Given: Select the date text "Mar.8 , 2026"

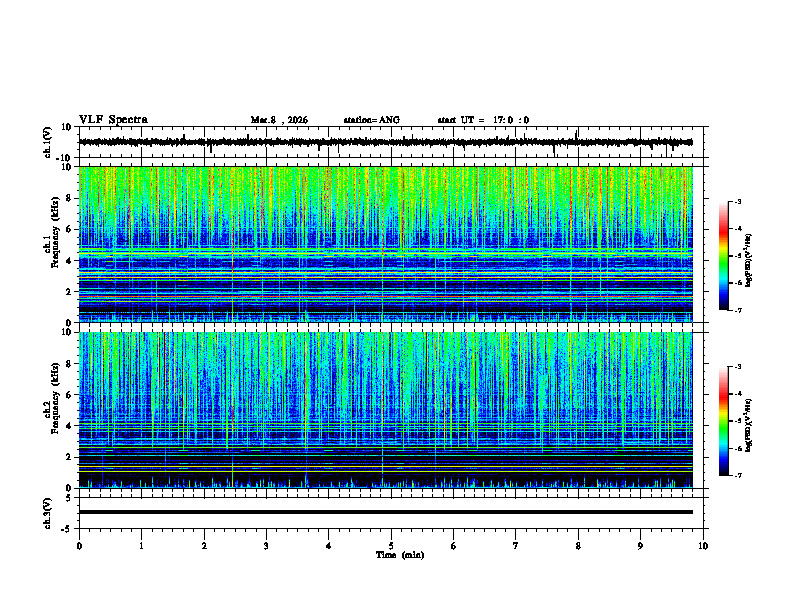Looking at the screenshot, I should pyautogui.click(x=279, y=120).
